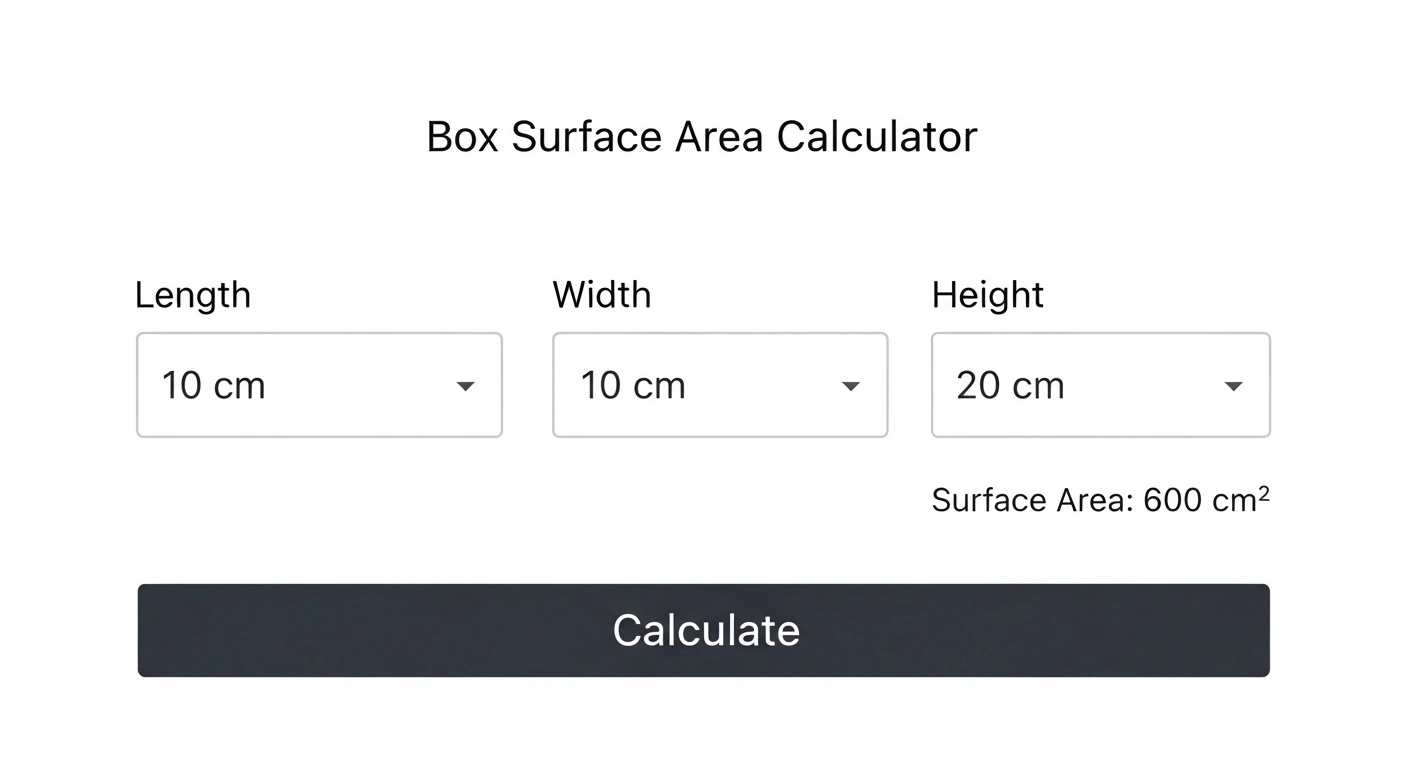
Task: Click the Height label
Action: pyautogui.click(x=987, y=294)
